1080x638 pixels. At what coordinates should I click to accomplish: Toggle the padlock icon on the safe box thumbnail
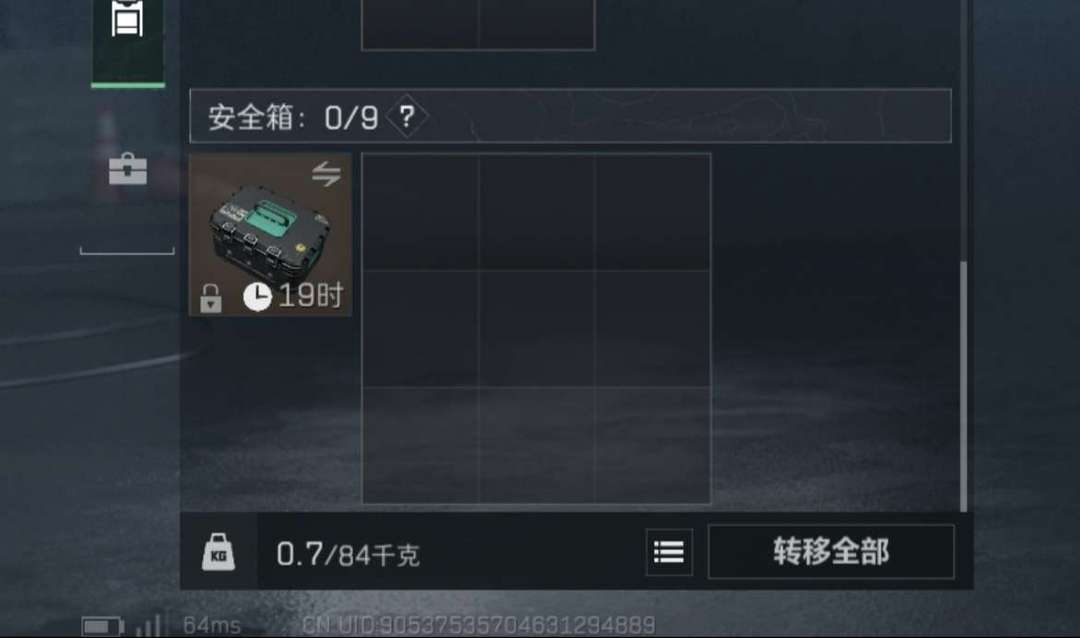coord(211,298)
